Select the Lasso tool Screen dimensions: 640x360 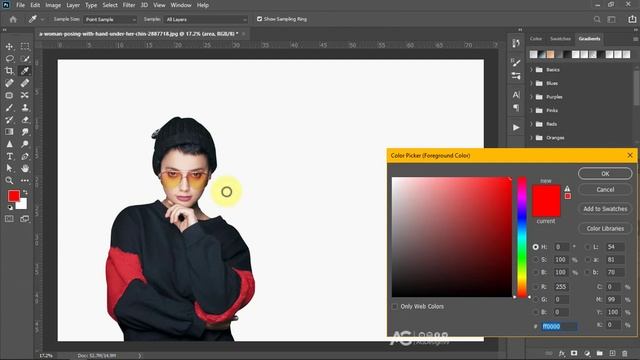click(9, 59)
